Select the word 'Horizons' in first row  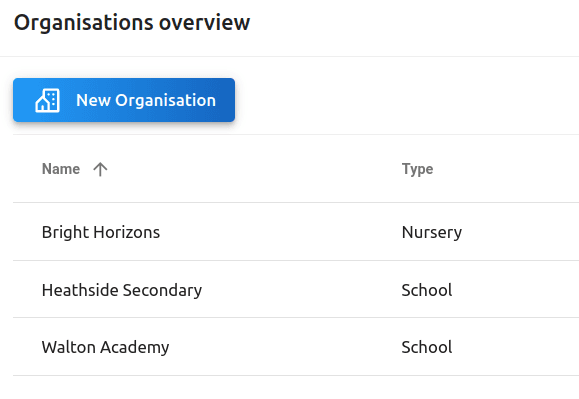point(127,232)
